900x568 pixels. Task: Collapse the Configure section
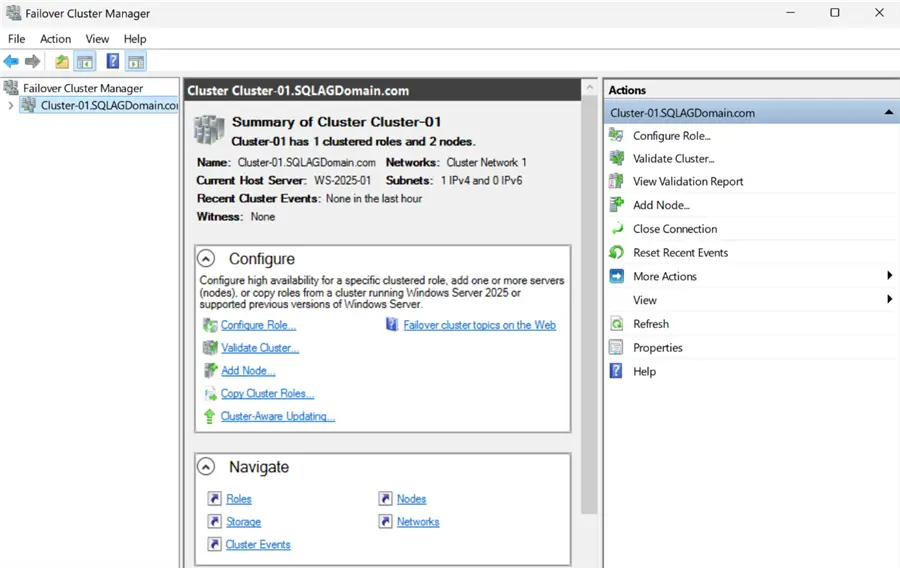[x=206, y=259]
